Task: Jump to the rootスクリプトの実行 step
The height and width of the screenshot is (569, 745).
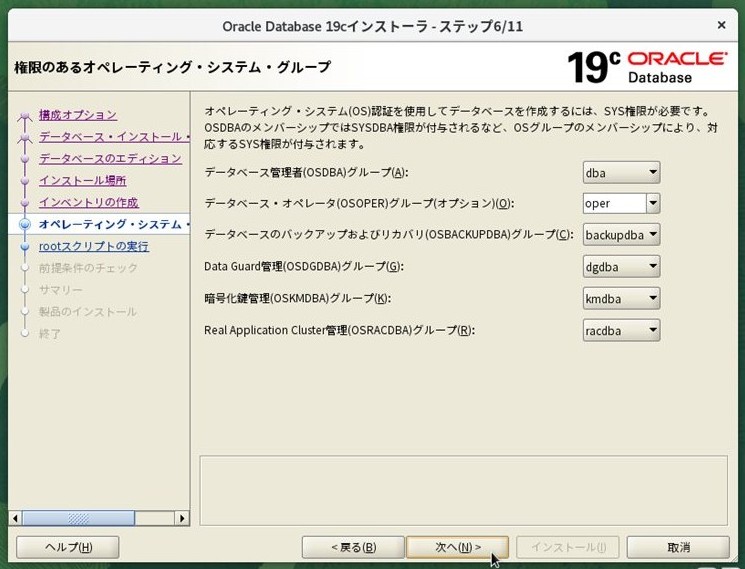Action: tap(94, 246)
